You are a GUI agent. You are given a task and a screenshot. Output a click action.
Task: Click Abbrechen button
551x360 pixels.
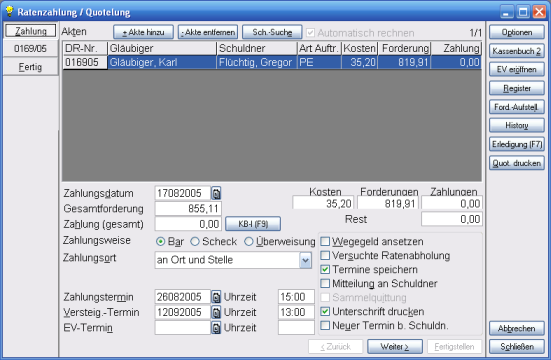pos(517,328)
